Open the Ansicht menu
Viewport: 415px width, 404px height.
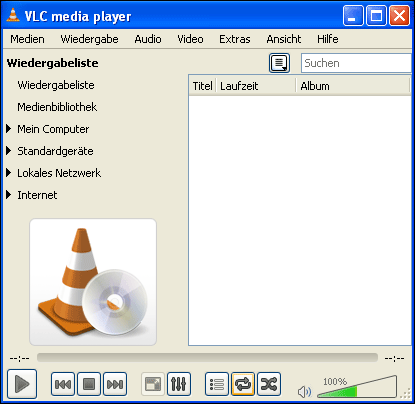coord(284,39)
